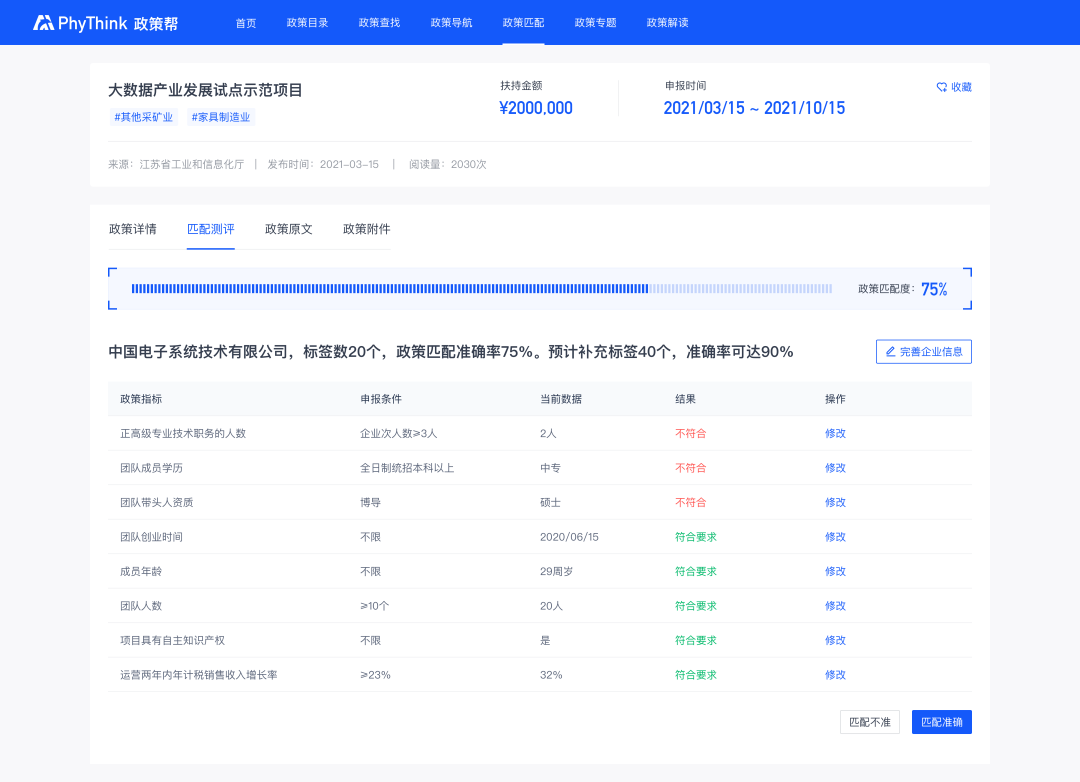1080x782 pixels.
Task: Open the 政策附件 tab
Action: (367, 229)
